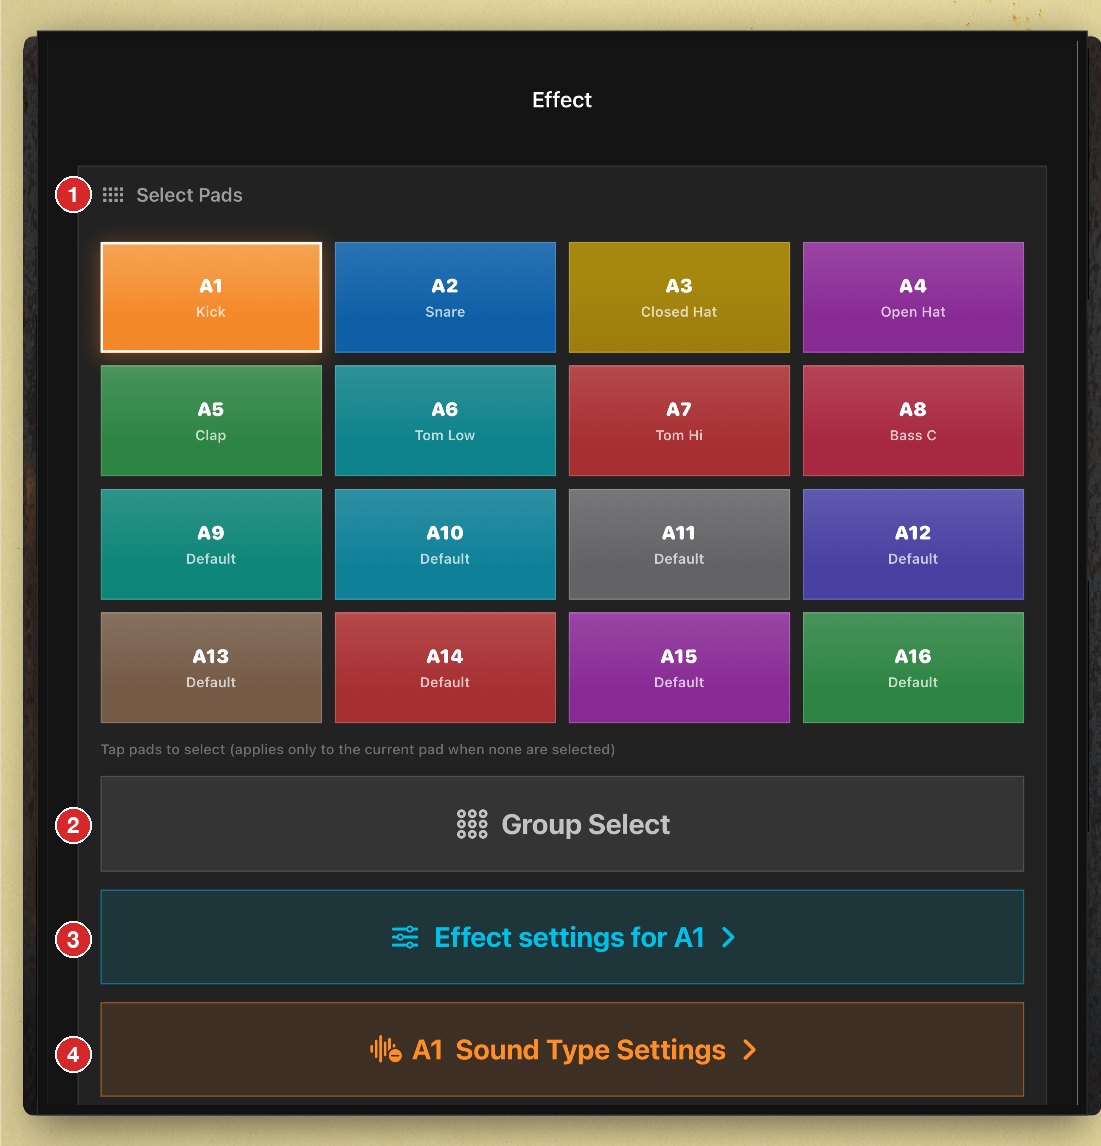The width and height of the screenshot is (1101, 1146).
Task: Open Effect settings for A1
Action: [562, 937]
